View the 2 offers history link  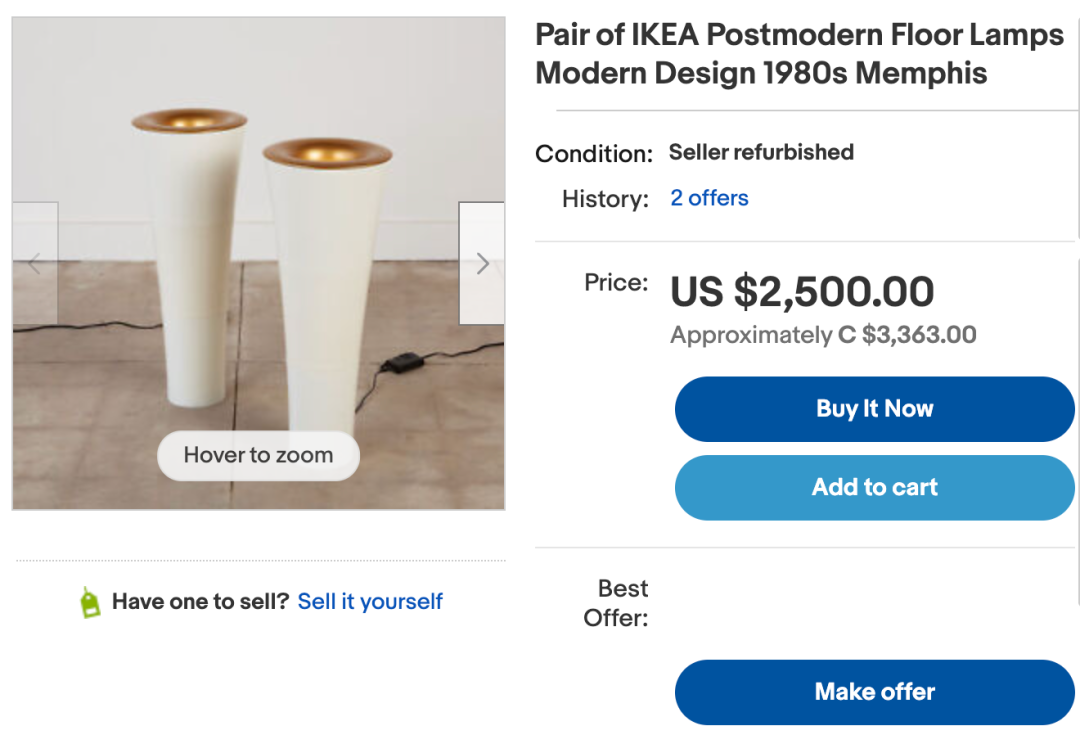709,198
